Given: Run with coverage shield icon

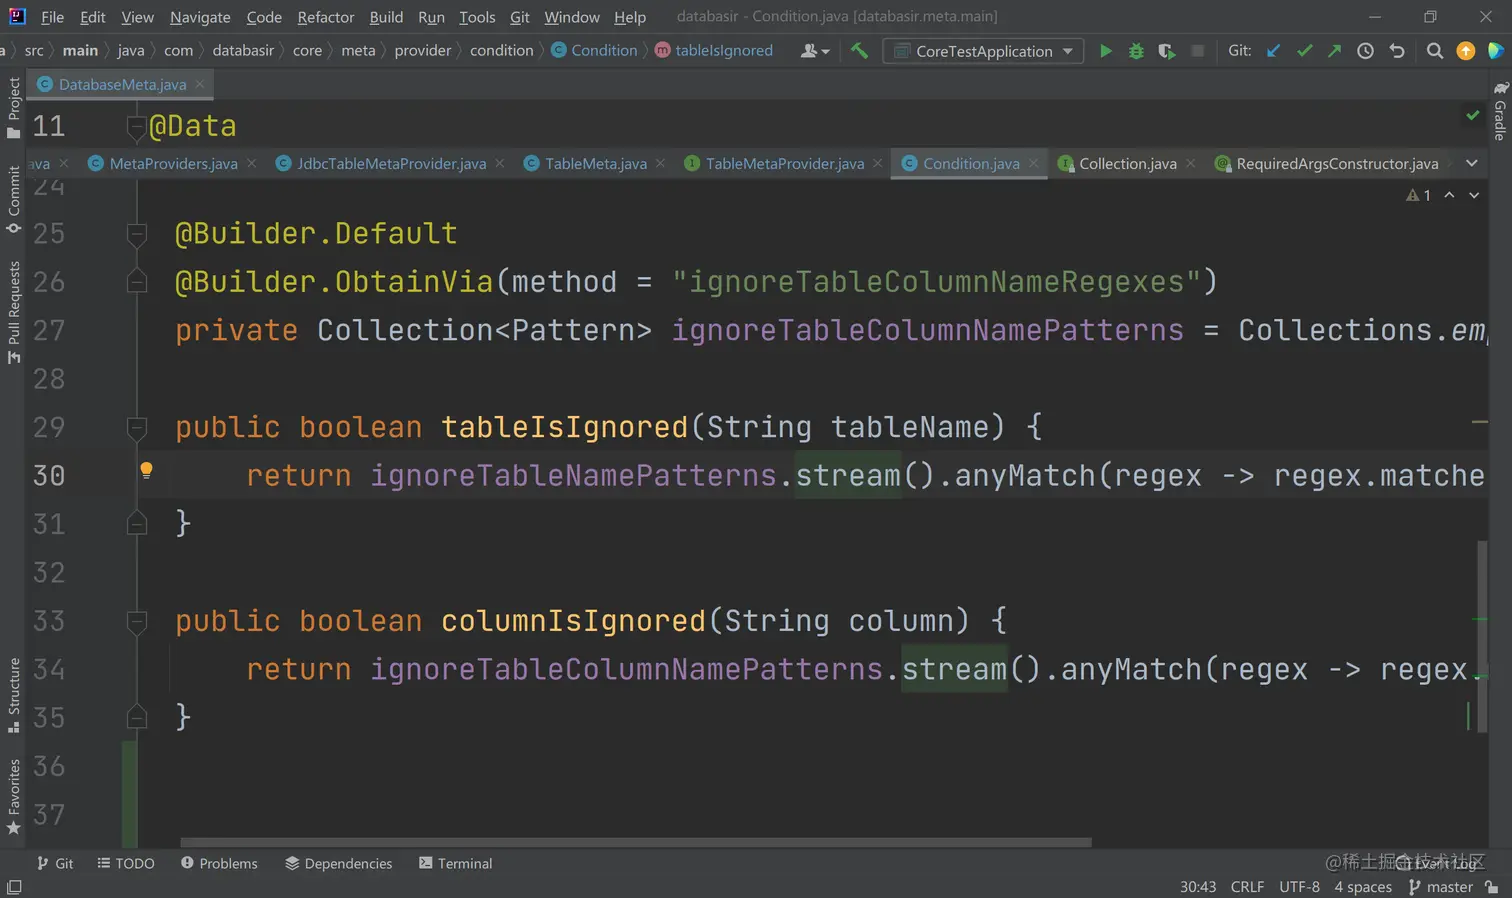Looking at the screenshot, I should (x=1167, y=51).
